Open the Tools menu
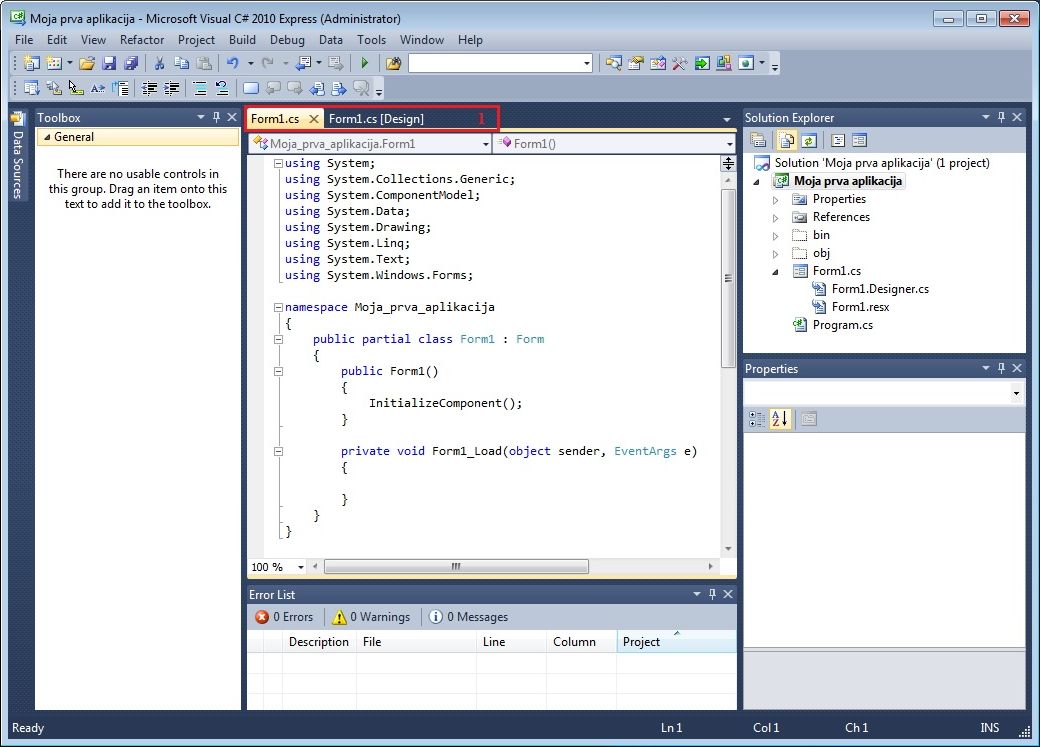The height and width of the screenshot is (747, 1040). click(x=371, y=40)
